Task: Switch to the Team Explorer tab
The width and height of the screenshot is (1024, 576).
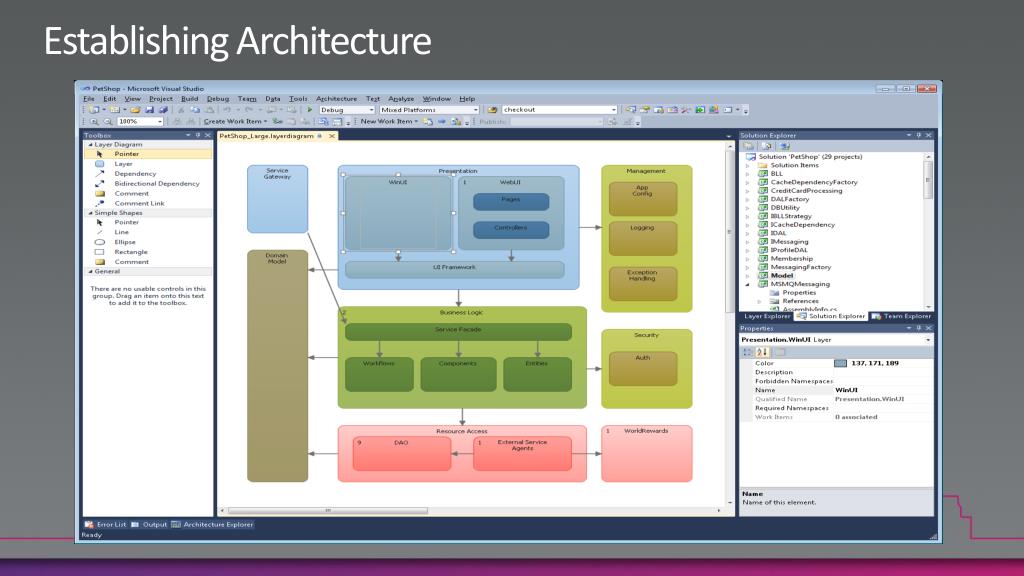Action: (x=901, y=316)
